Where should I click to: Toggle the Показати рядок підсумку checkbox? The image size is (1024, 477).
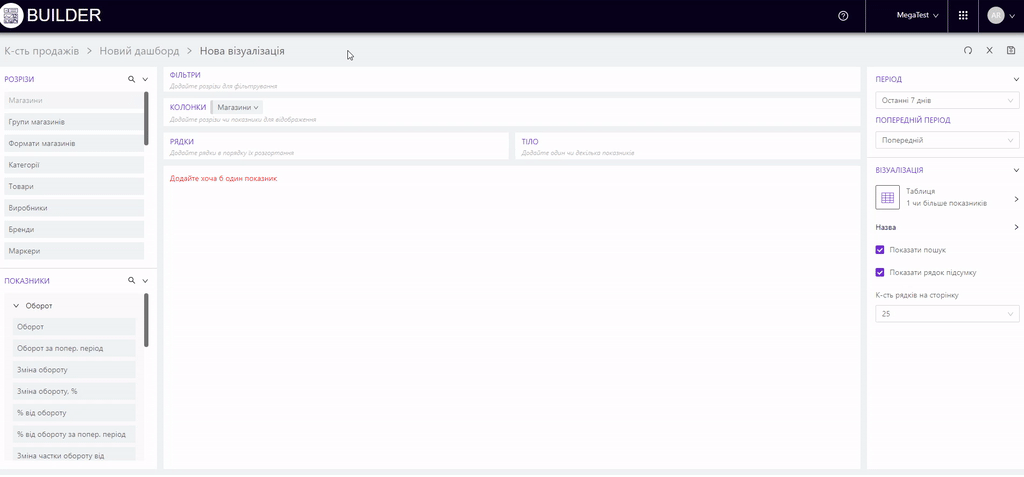click(x=880, y=272)
